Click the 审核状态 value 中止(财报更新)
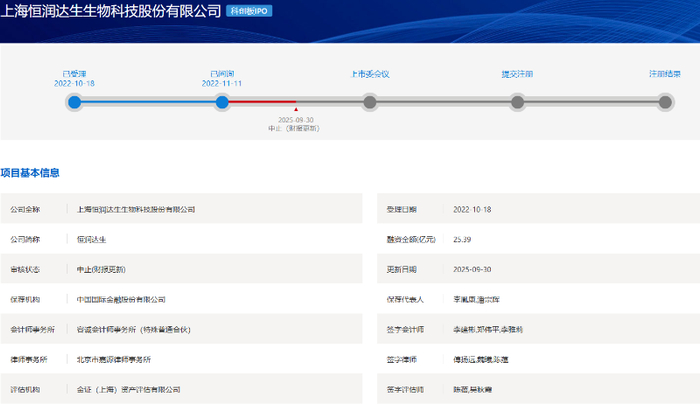Viewport: 700px width, 404px height. point(101,269)
